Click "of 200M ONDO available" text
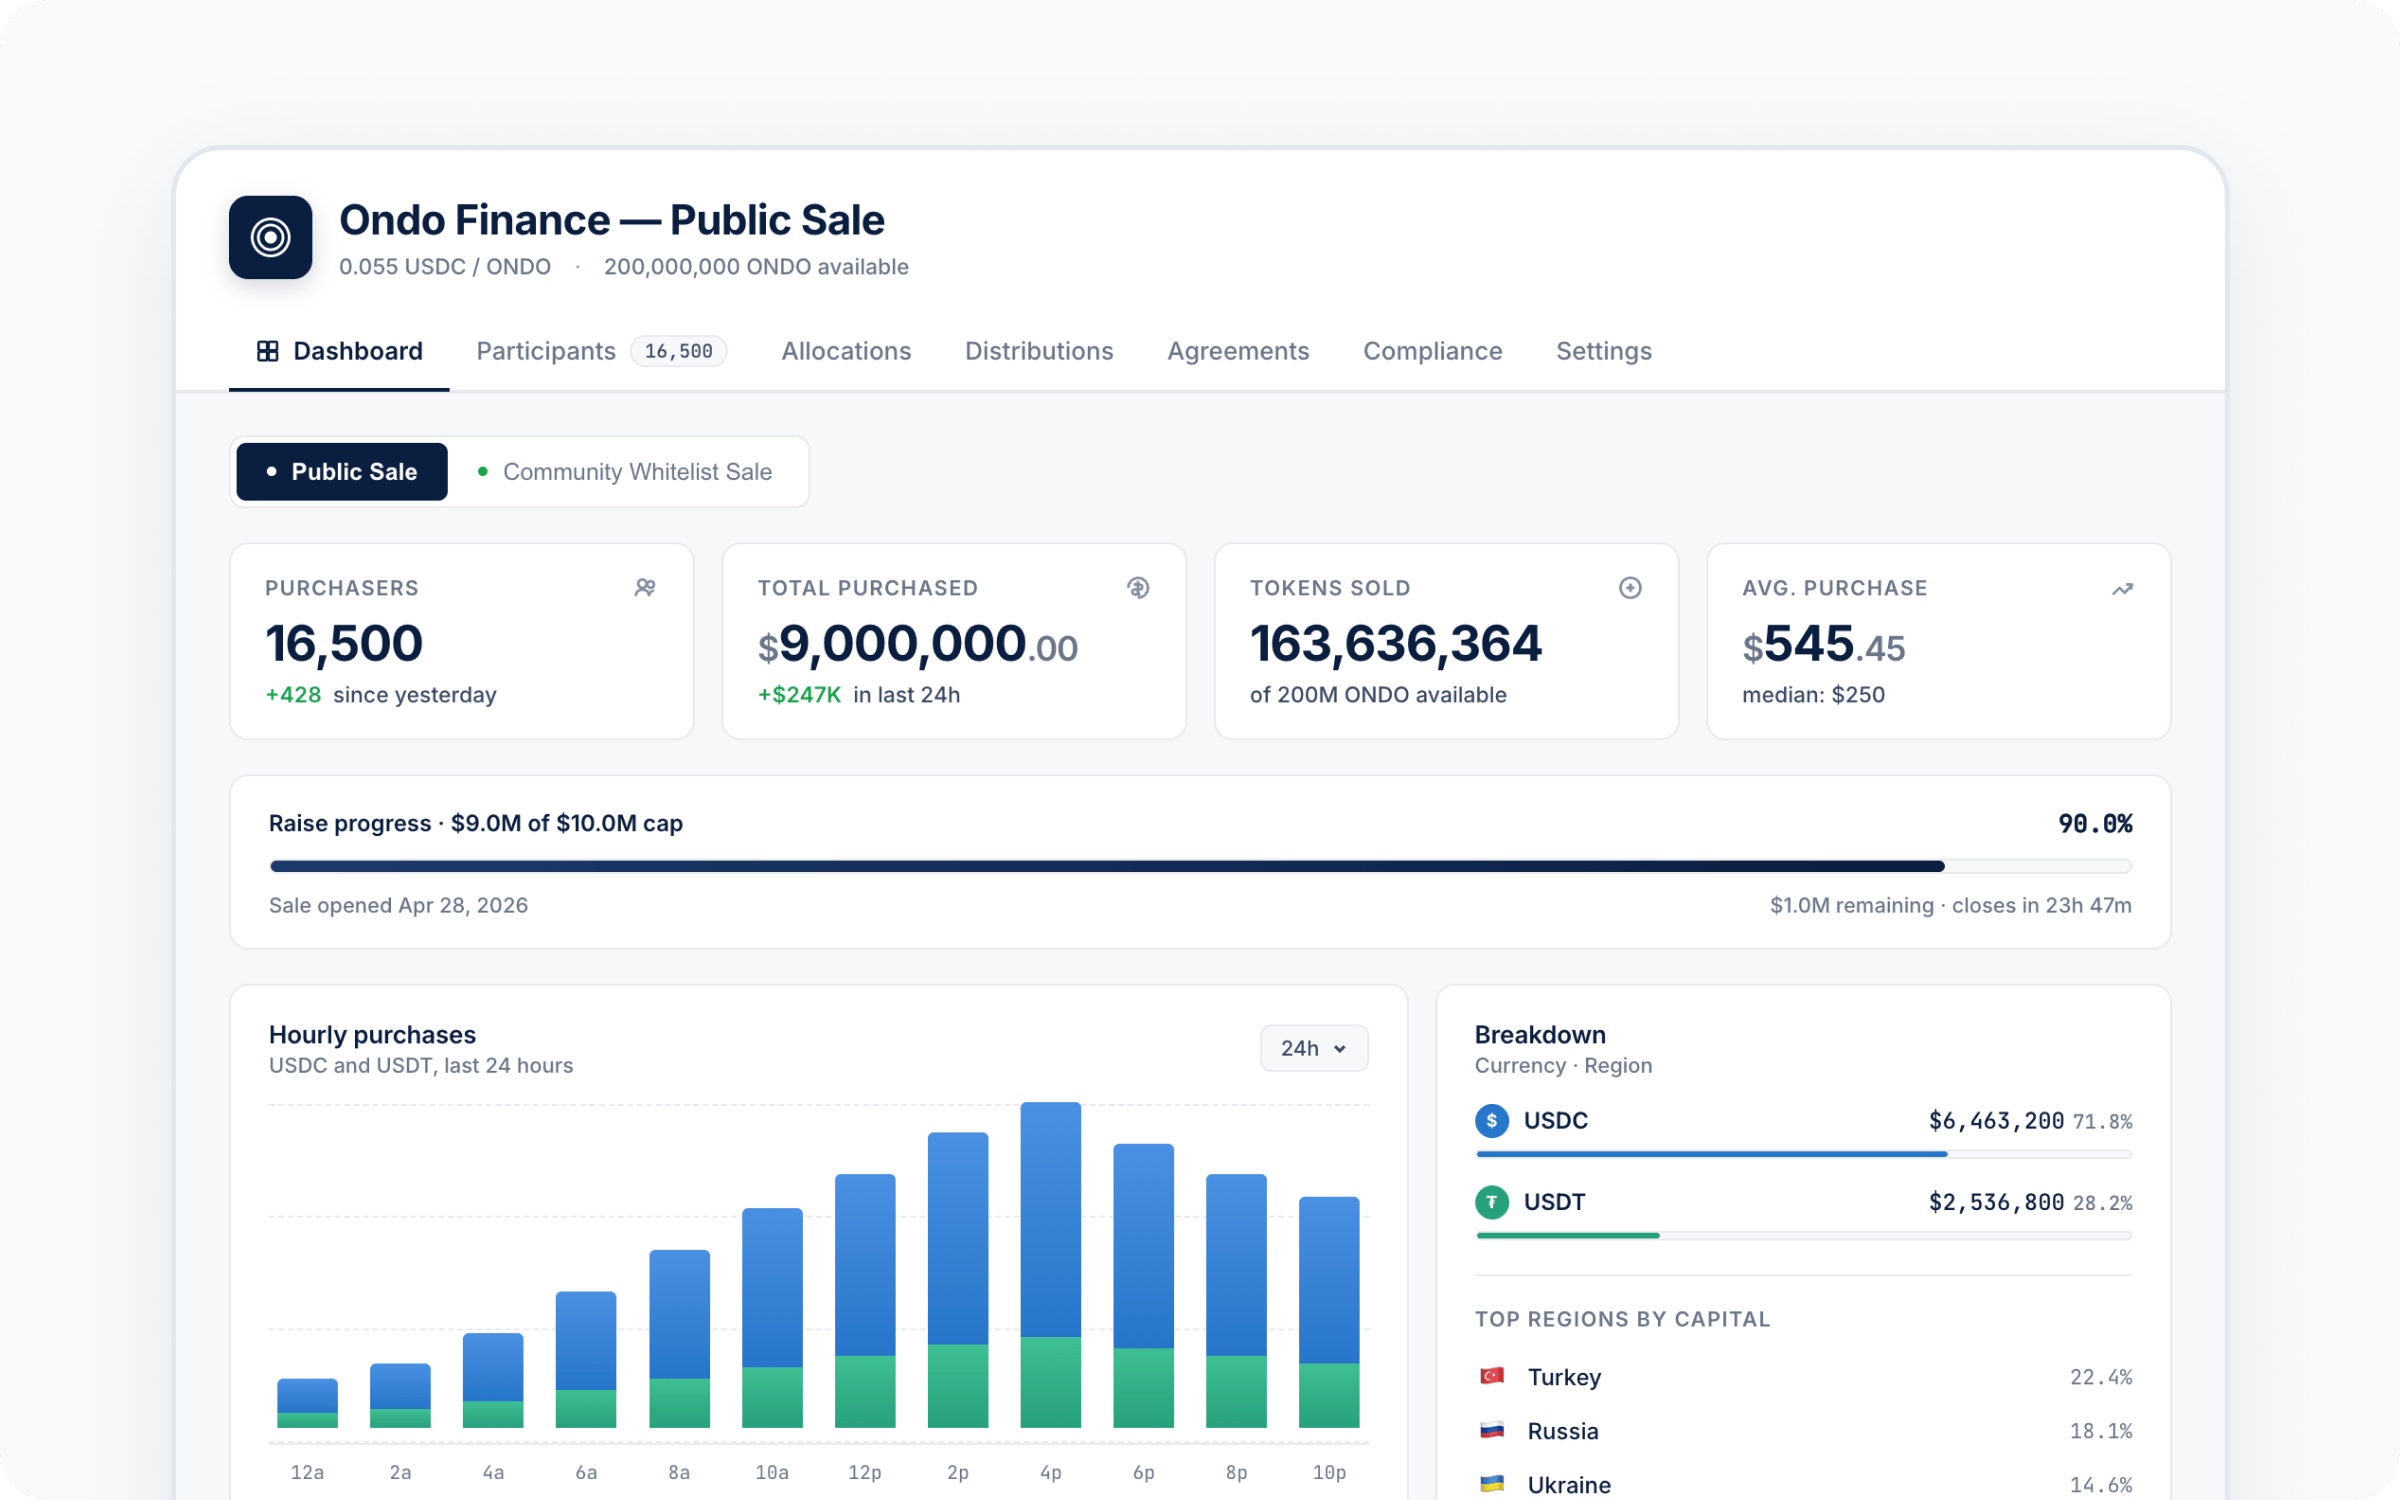Viewport: 2400px width, 1500px height. pos(1378,694)
